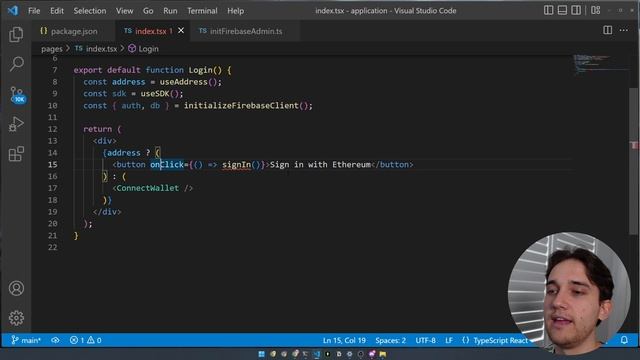The height and width of the screenshot is (360, 640).
Task: Open the Run and Debug view
Action: [16, 124]
